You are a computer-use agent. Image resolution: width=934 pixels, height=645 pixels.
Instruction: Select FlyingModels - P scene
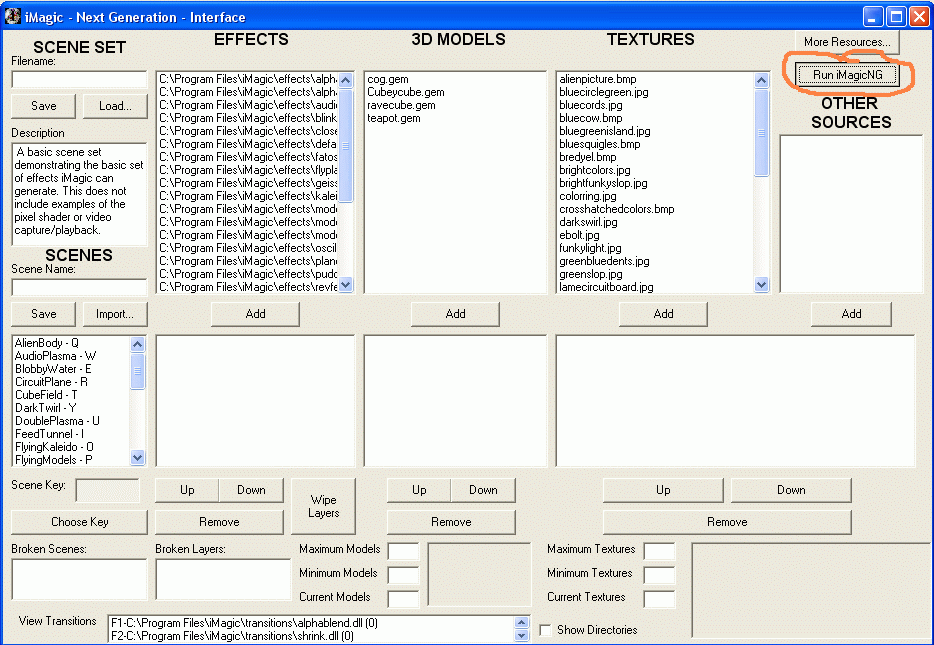point(53,460)
